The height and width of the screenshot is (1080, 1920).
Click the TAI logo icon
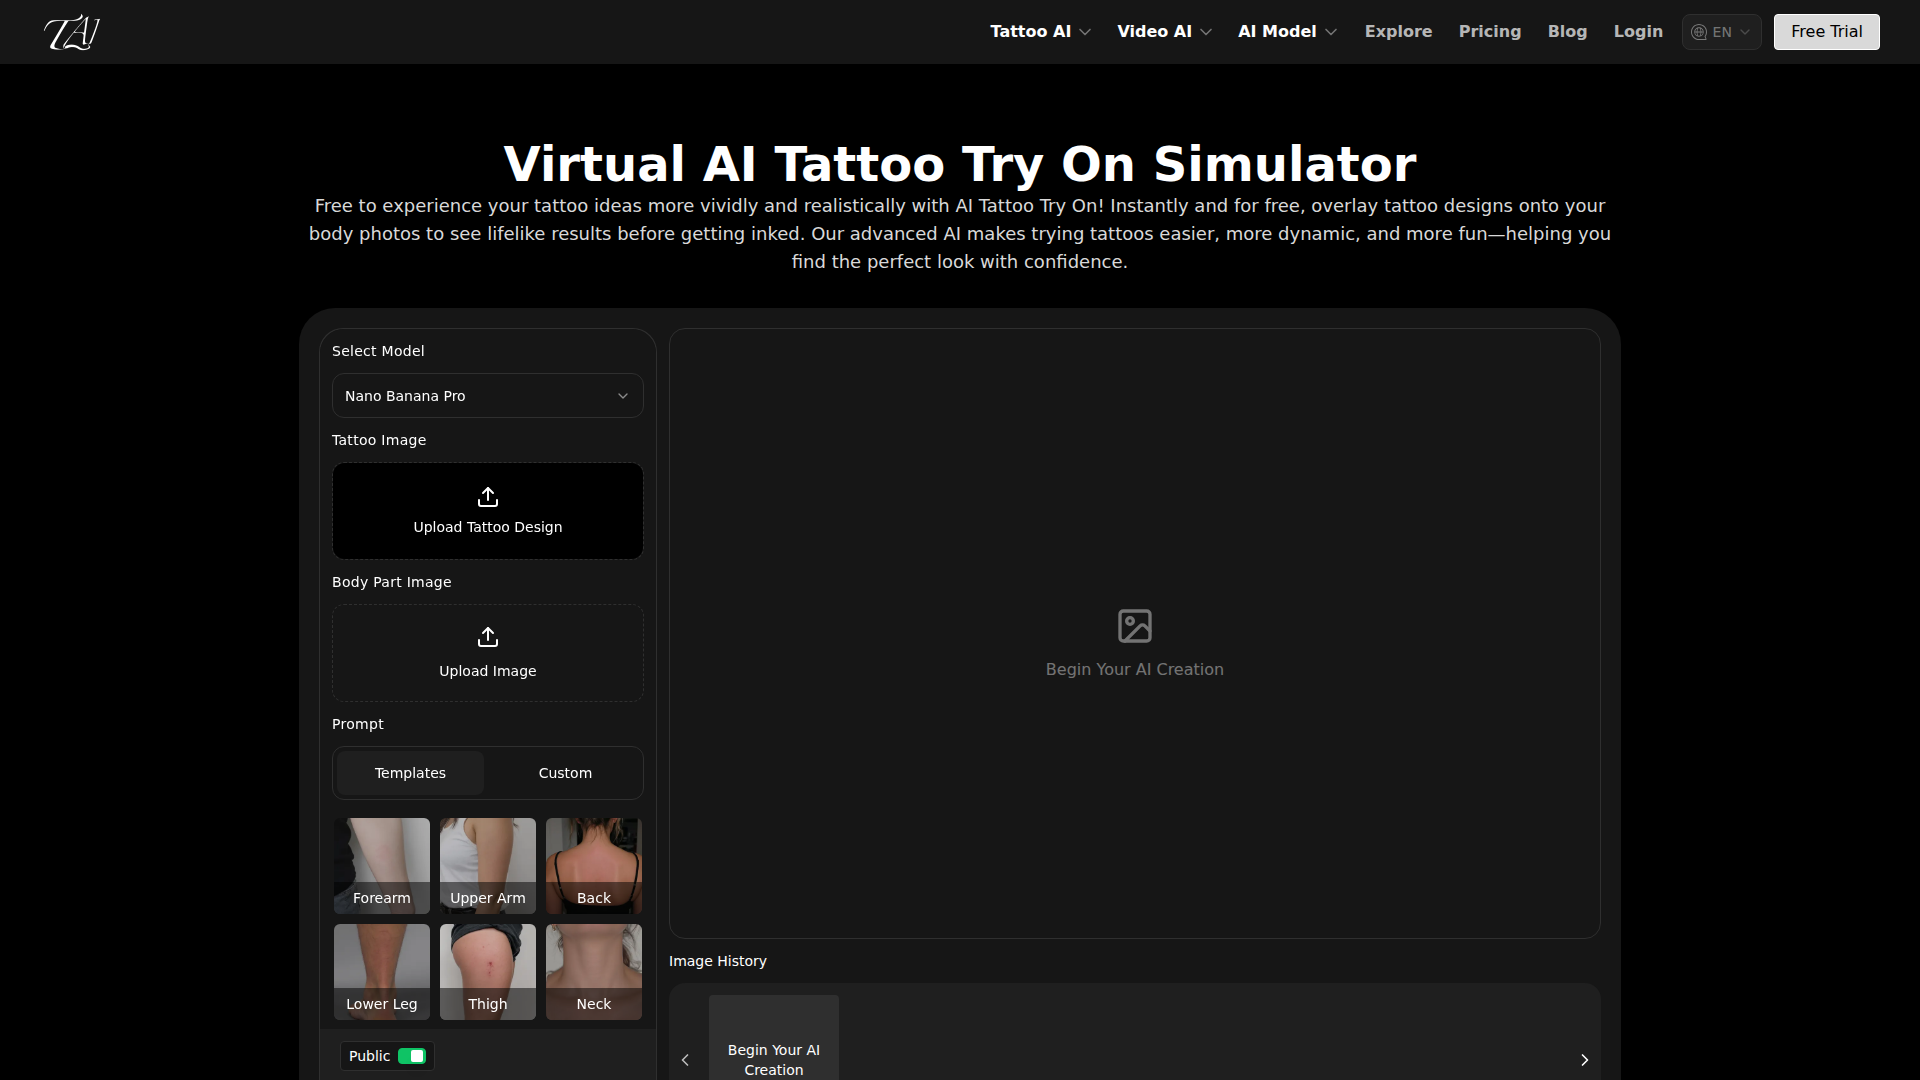72,32
